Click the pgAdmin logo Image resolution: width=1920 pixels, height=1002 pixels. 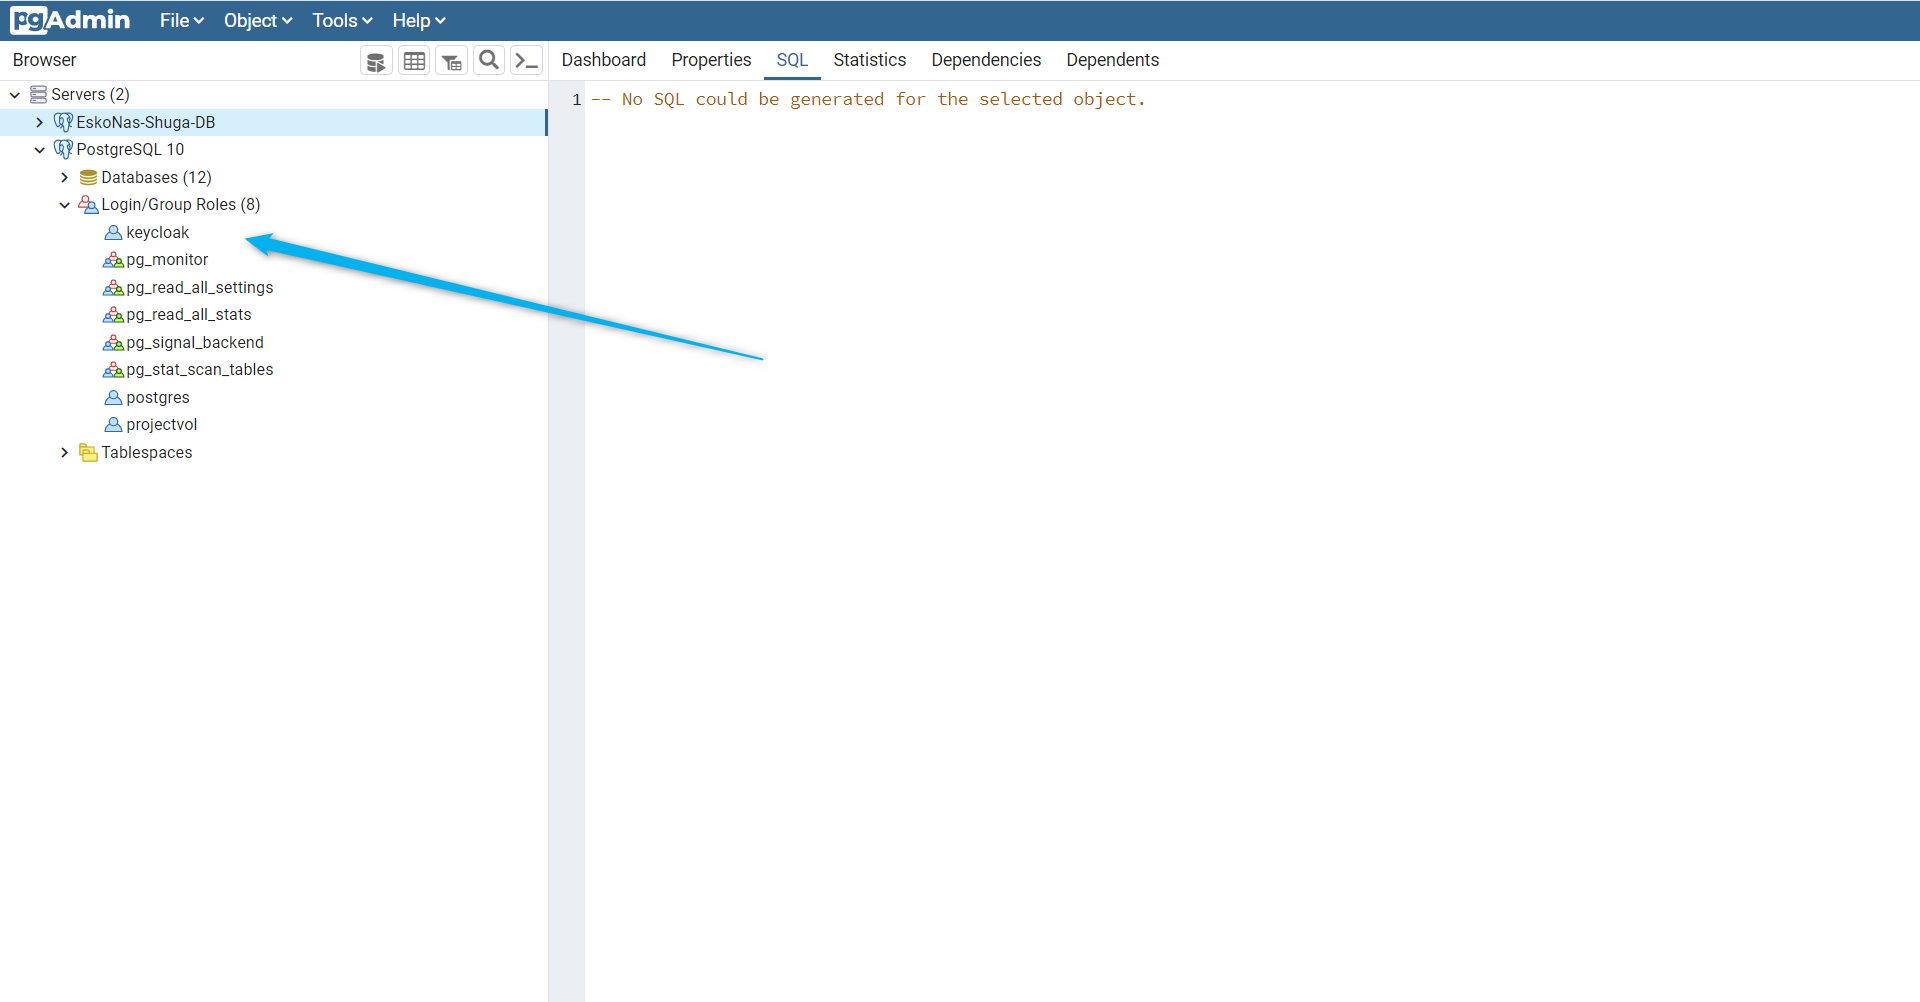(x=70, y=20)
